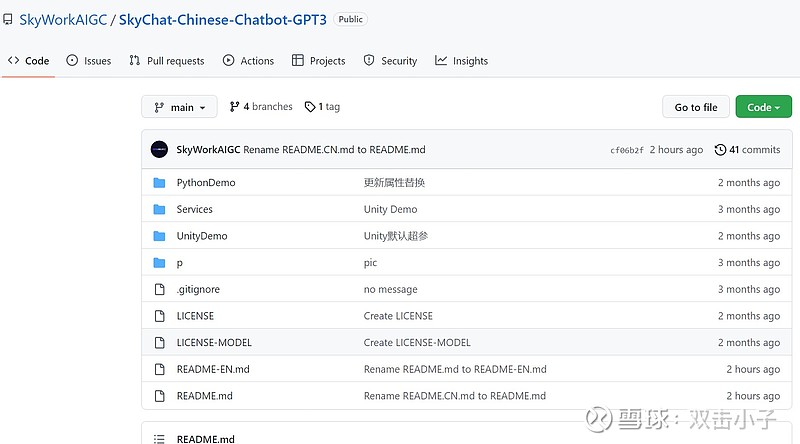Click the UnityDemo row's commit message

(396, 236)
